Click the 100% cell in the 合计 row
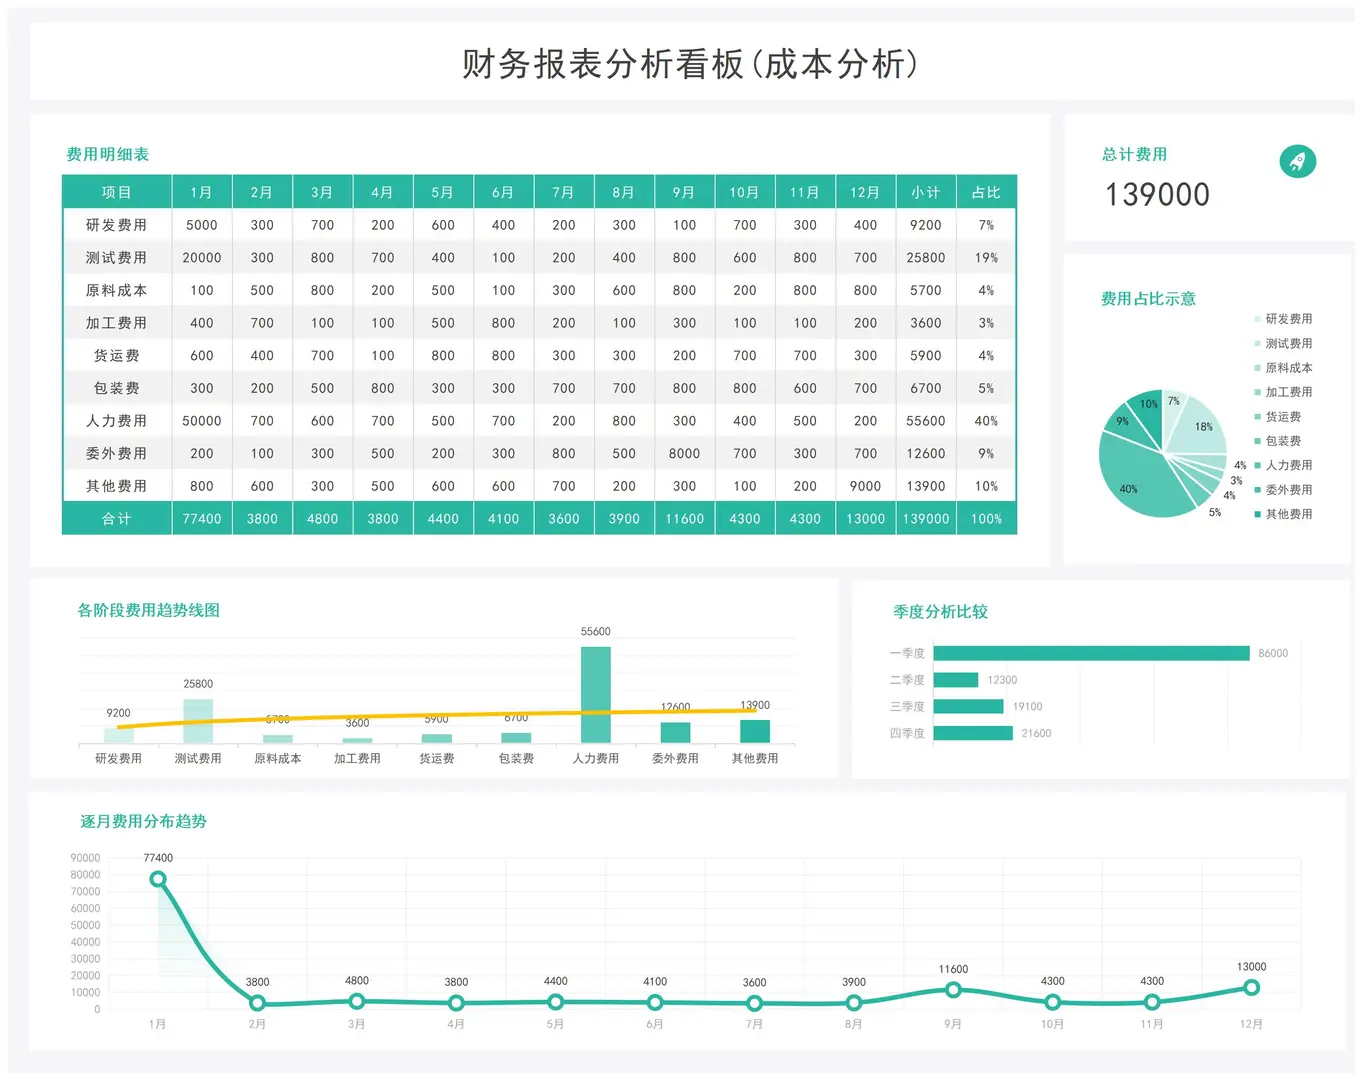This screenshot has height=1080, width=1362. [x=986, y=519]
